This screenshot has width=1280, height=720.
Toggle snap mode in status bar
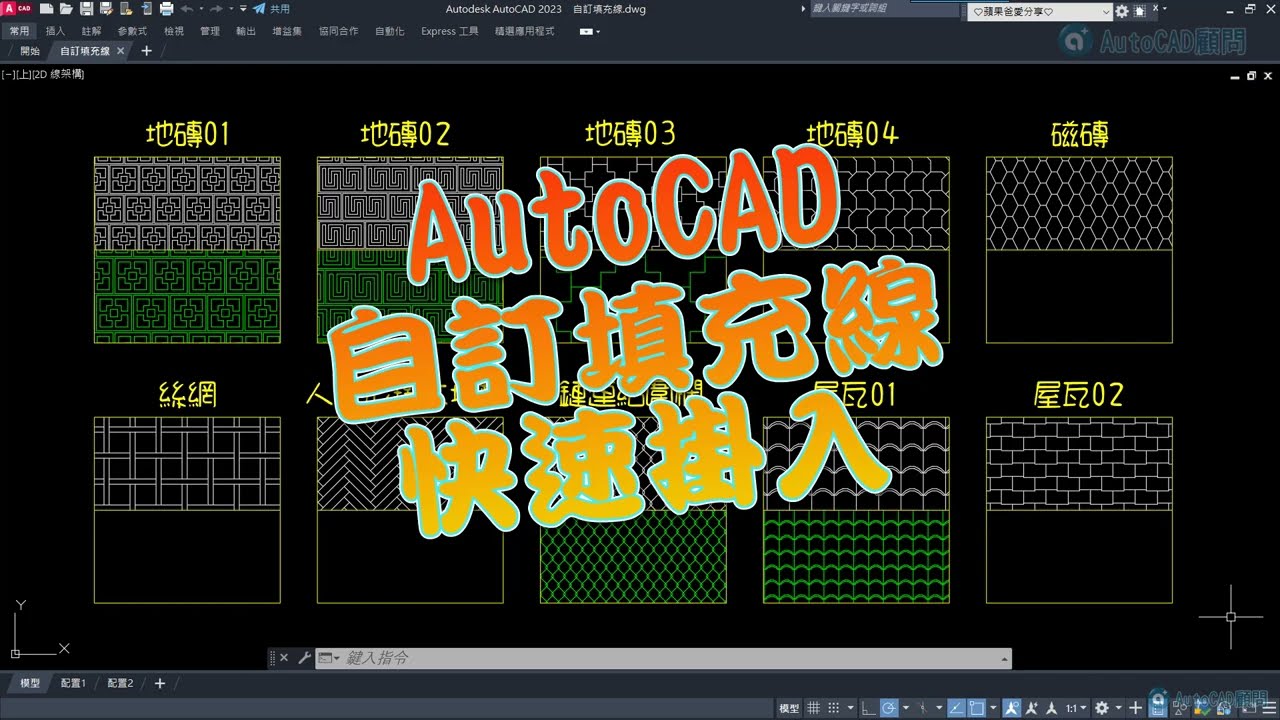[833, 708]
